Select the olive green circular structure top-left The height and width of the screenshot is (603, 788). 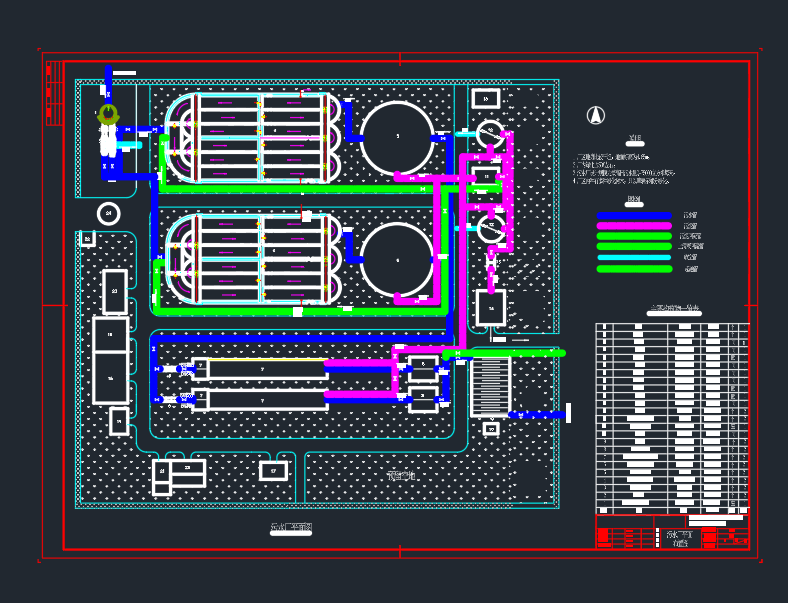click(108, 114)
